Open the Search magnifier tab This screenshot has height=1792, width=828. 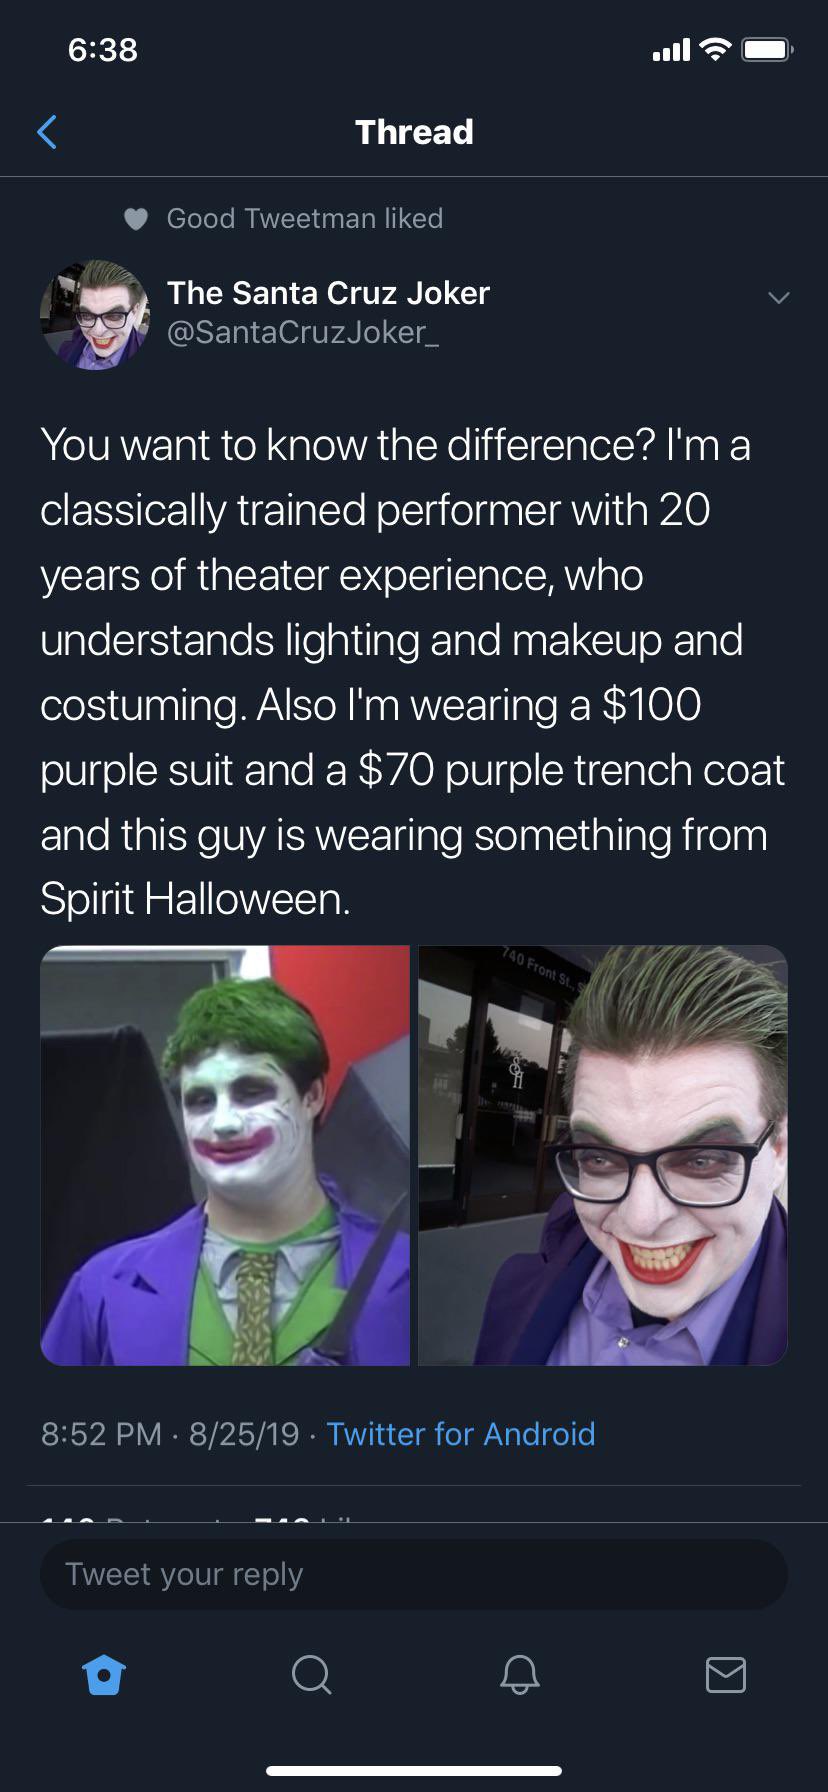pos(311,1674)
